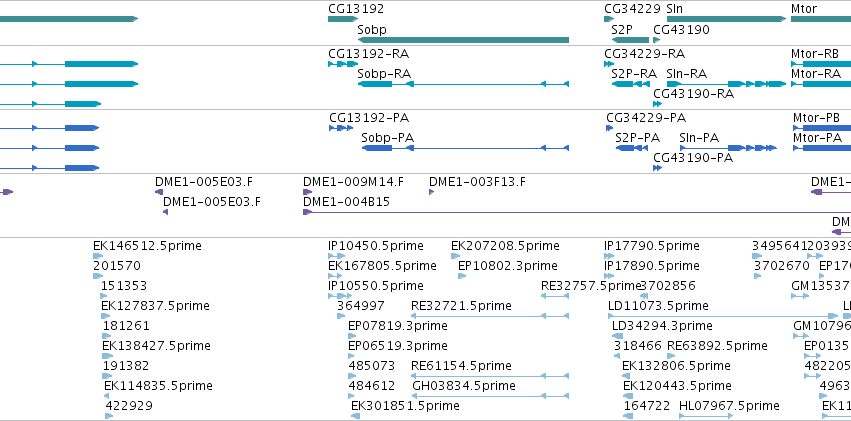Select the DME1-004B15 long feature

pyautogui.click(x=577, y=212)
